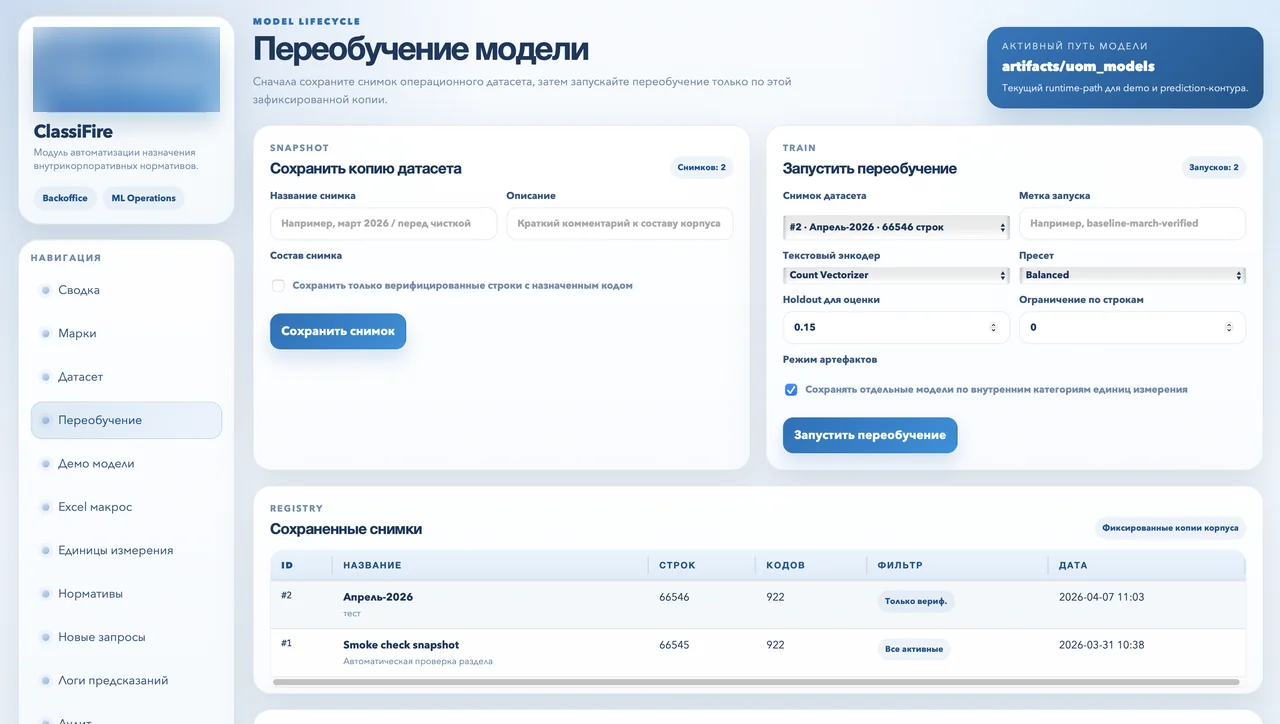Open the Снимок датасета dropdown
1280x724 pixels.
896,227
